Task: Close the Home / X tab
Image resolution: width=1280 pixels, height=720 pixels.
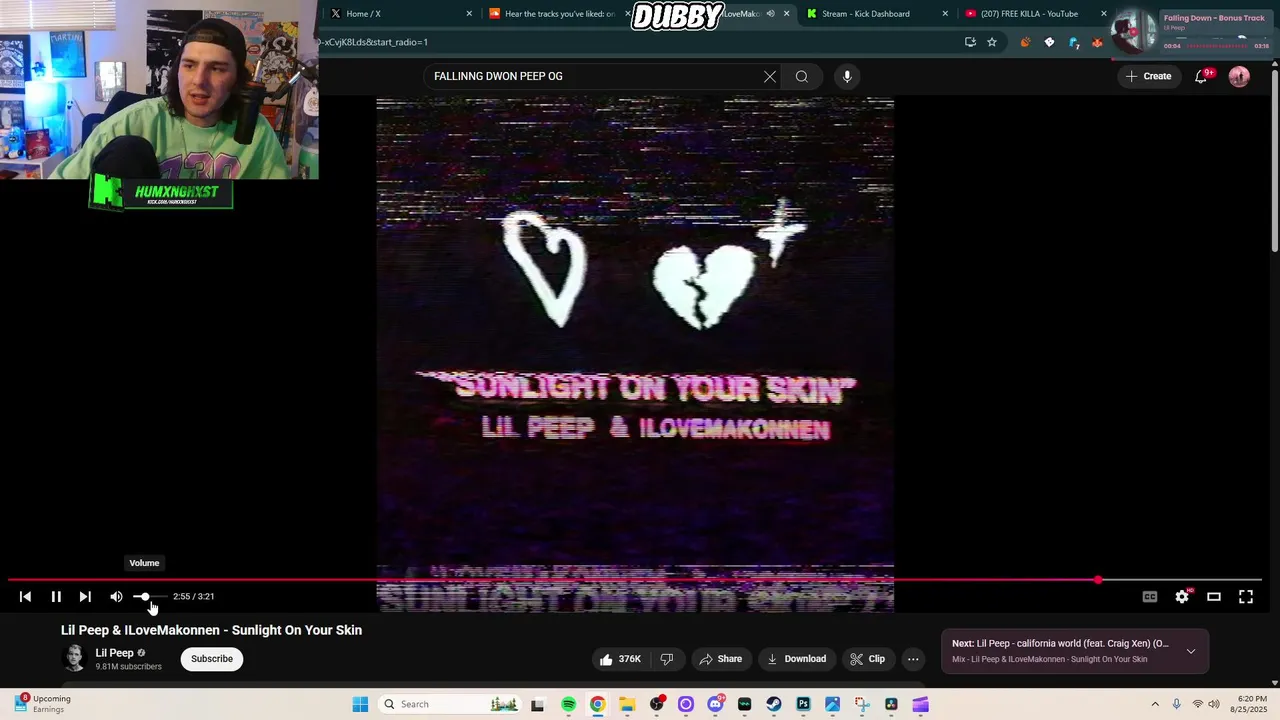Action: (469, 14)
